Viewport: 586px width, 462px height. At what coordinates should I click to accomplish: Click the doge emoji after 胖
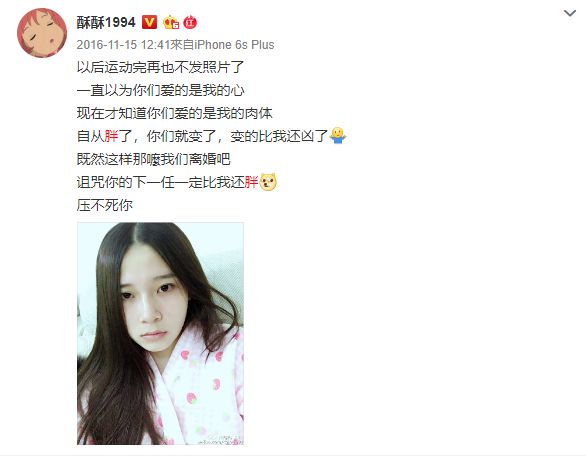(x=268, y=182)
